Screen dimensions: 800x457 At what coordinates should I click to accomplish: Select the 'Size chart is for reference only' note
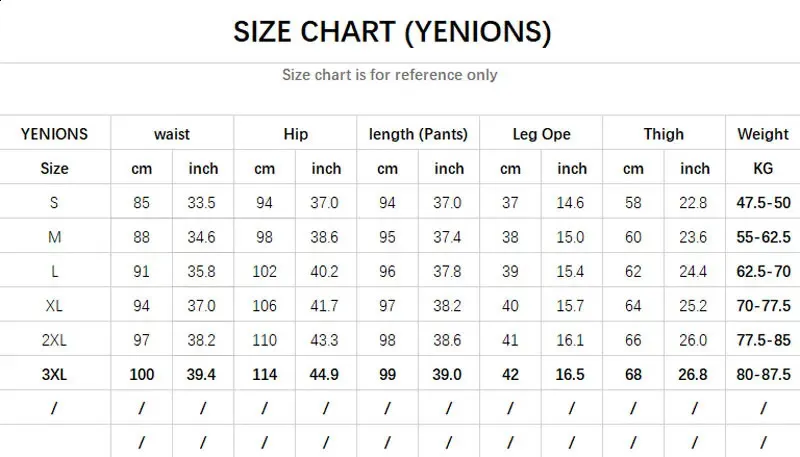(x=390, y=75)
